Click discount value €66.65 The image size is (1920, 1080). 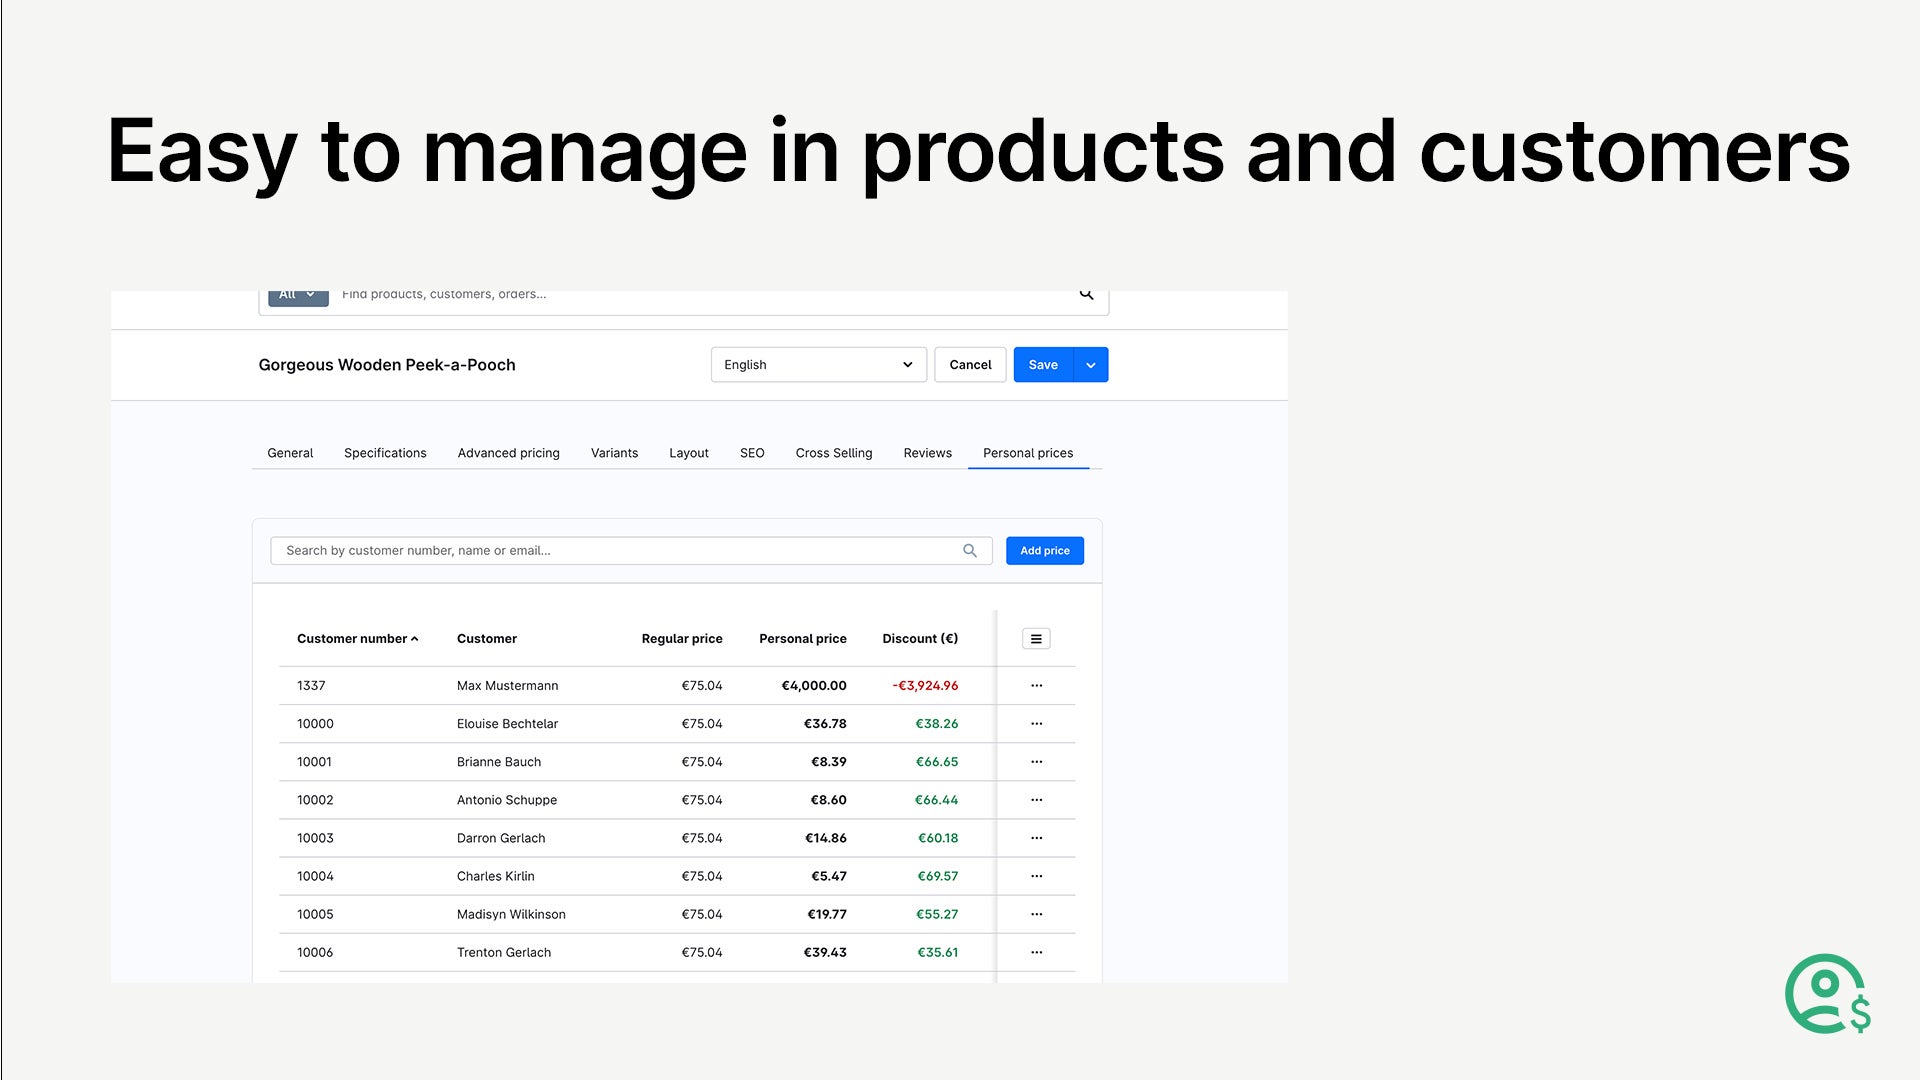(x=937, y=762)
